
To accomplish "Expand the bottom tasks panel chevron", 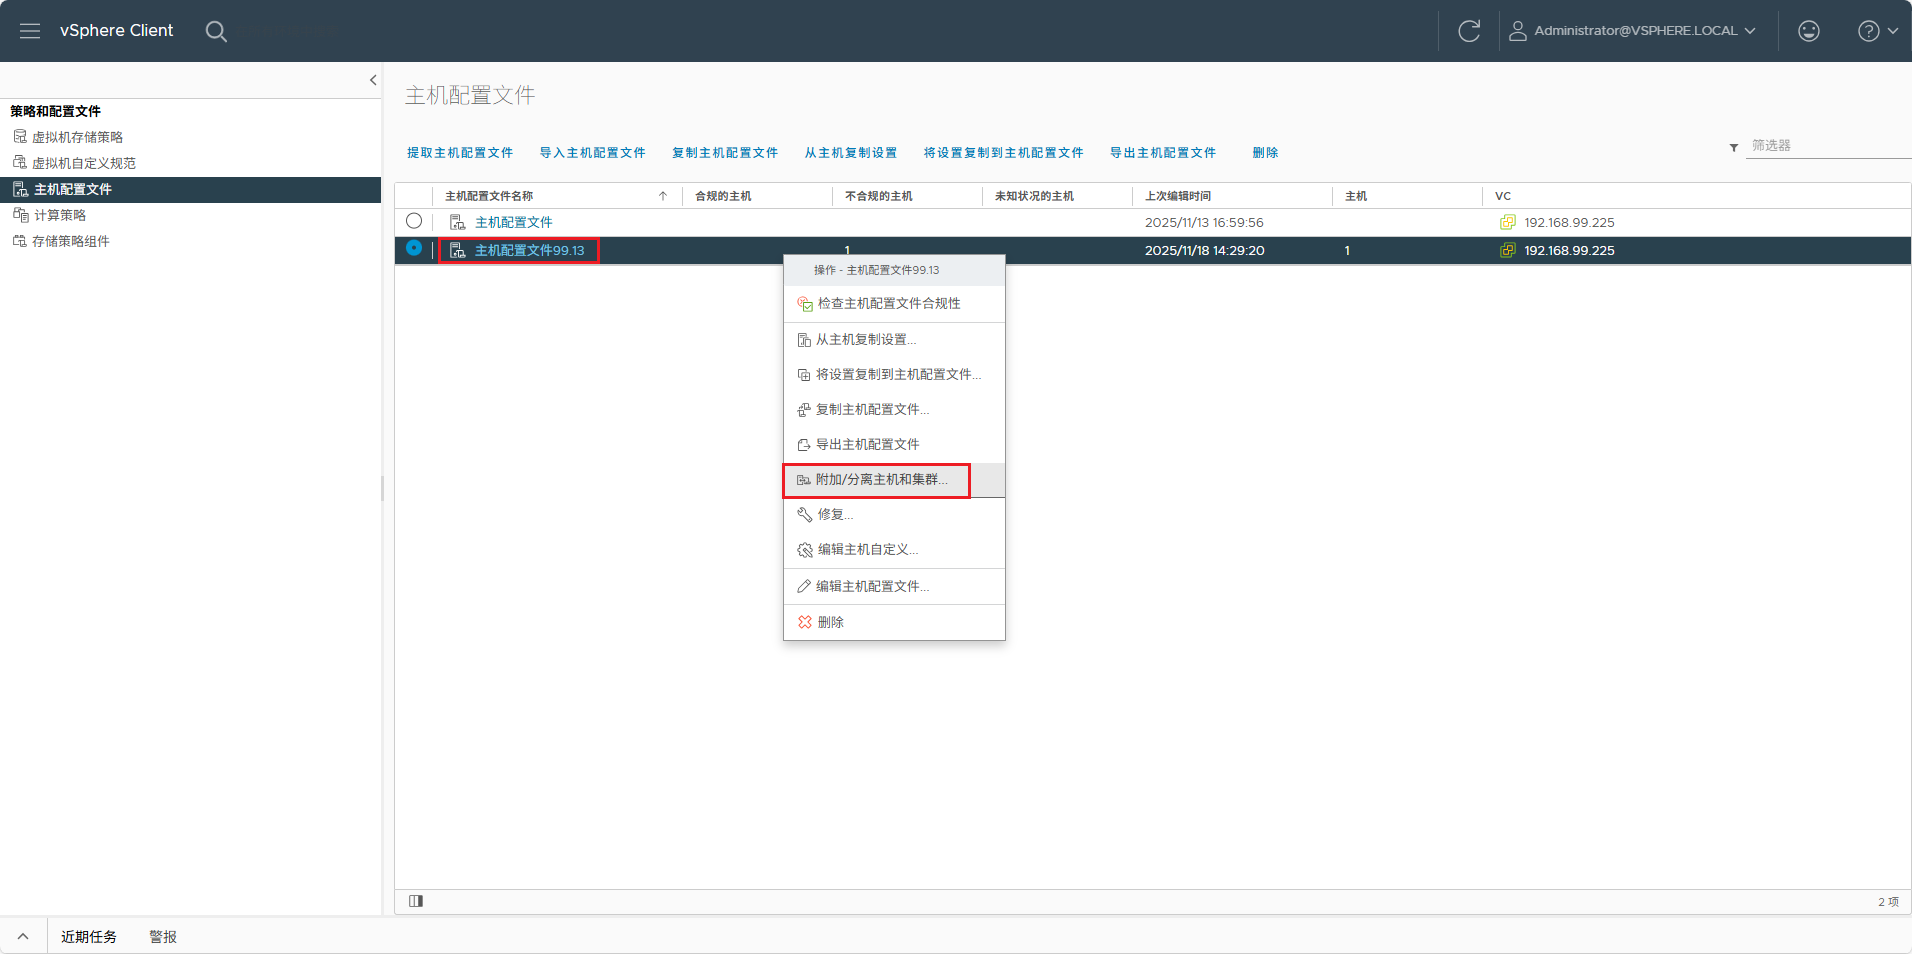I will tap(23, 937).
